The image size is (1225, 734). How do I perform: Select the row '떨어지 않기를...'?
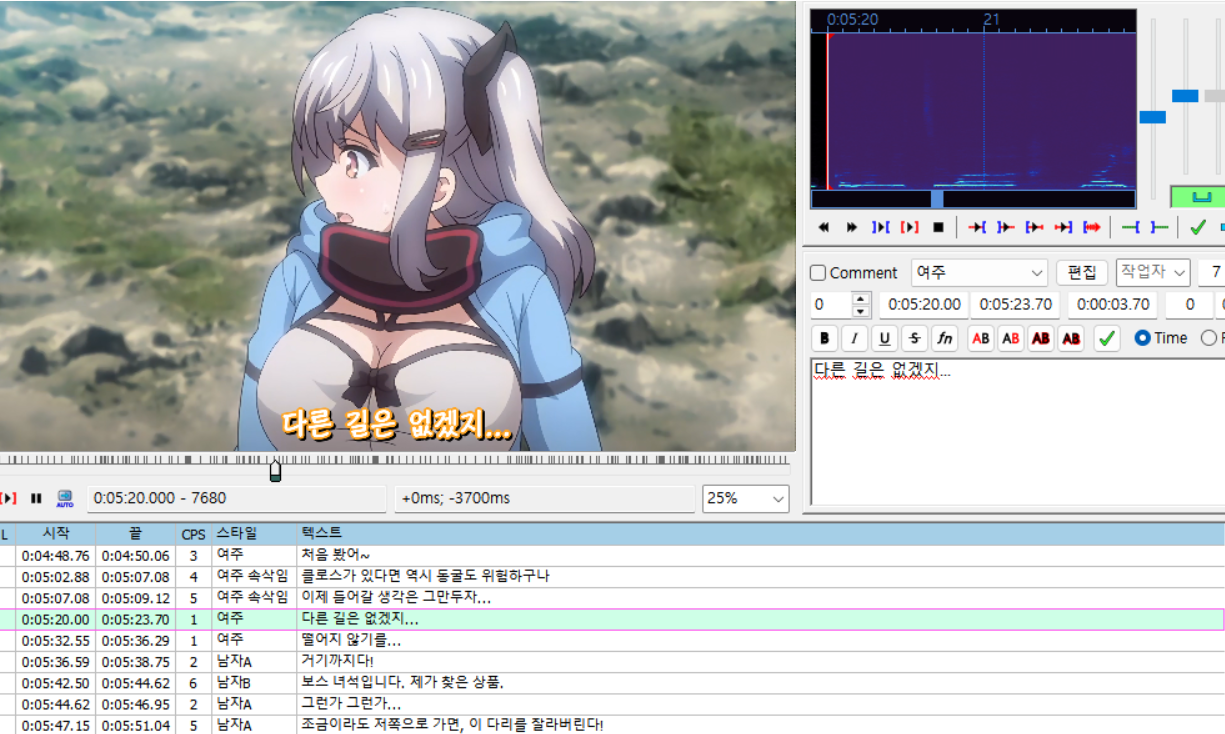pos(612,640)
